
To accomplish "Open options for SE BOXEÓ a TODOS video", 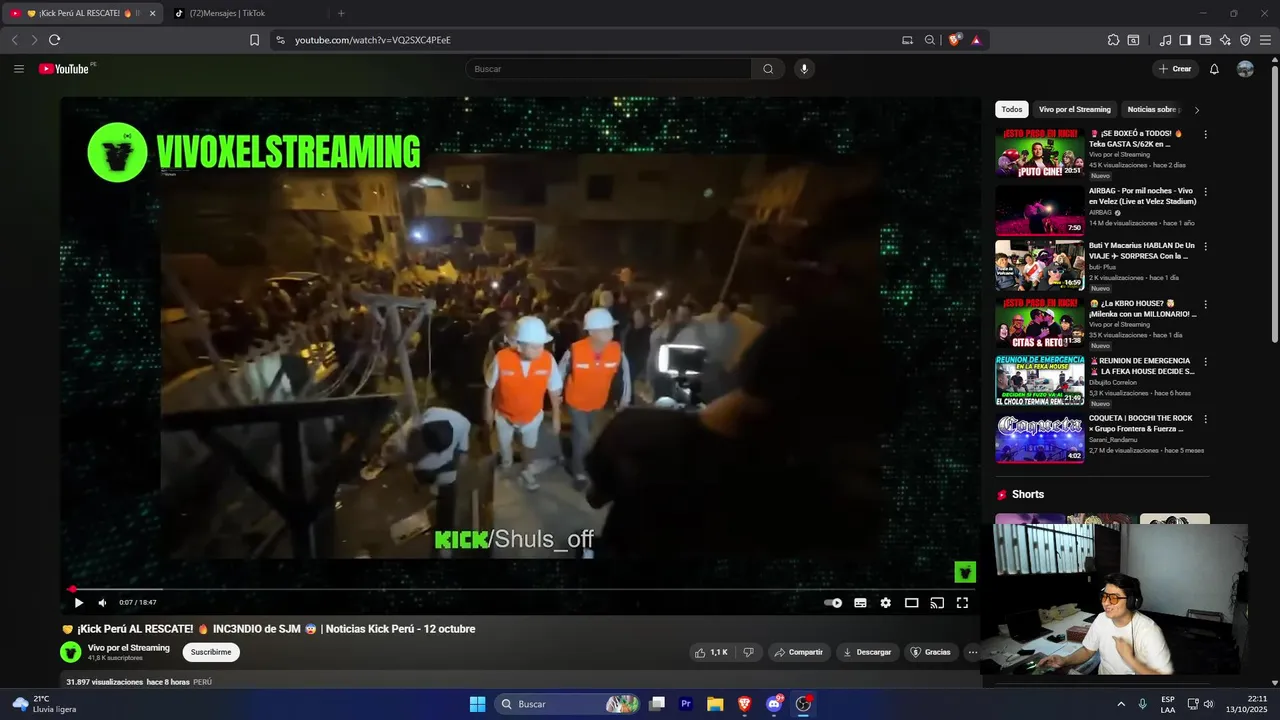I will (x=1205, y=134).
